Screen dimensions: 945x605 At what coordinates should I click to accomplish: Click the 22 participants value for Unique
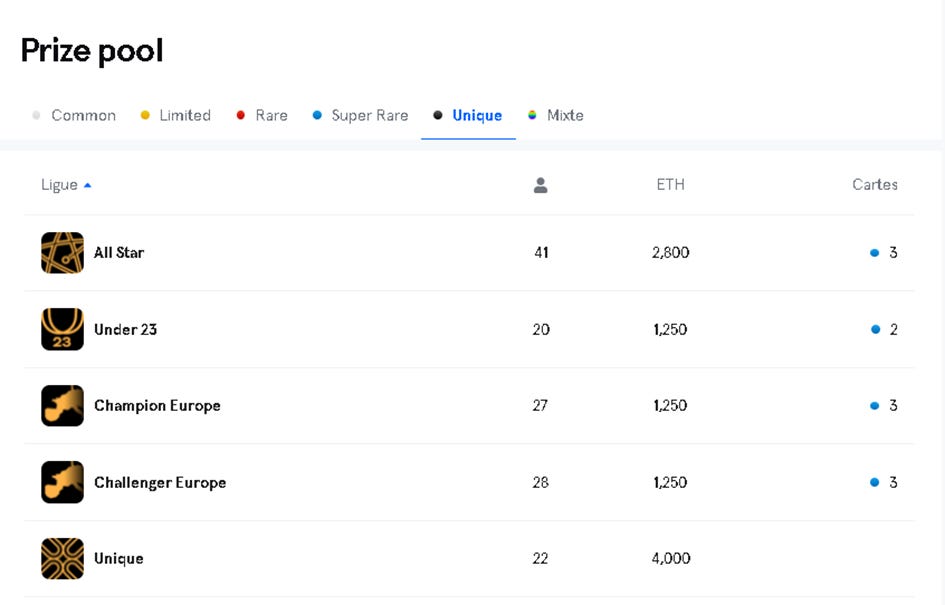540,559
